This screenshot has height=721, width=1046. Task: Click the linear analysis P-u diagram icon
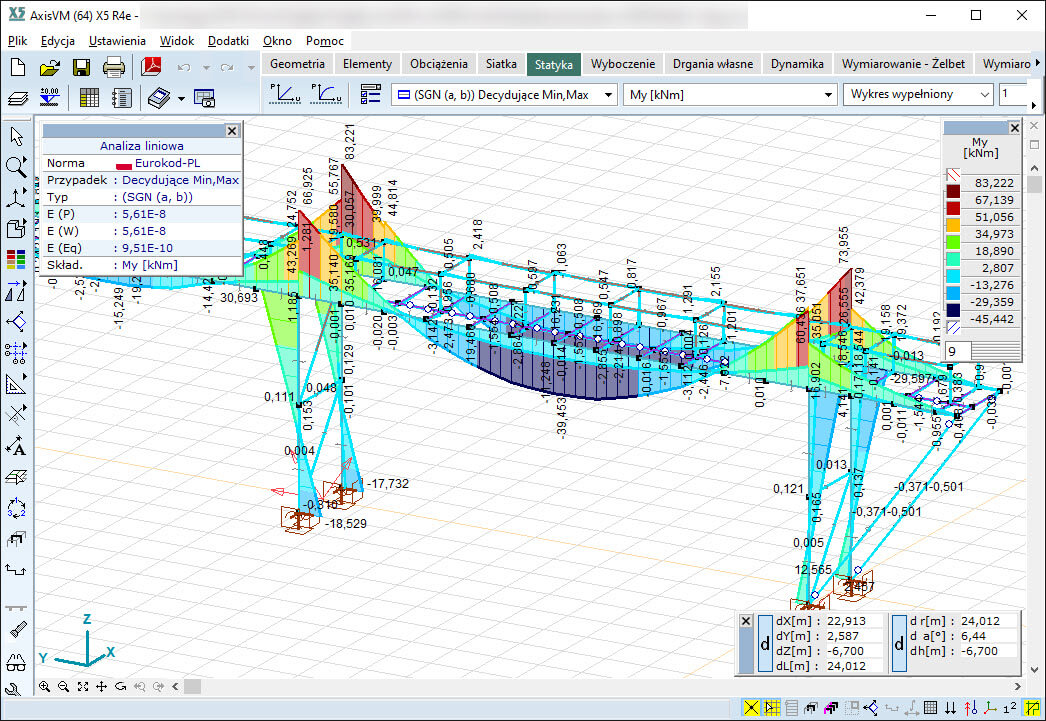(x=286, y=94)
